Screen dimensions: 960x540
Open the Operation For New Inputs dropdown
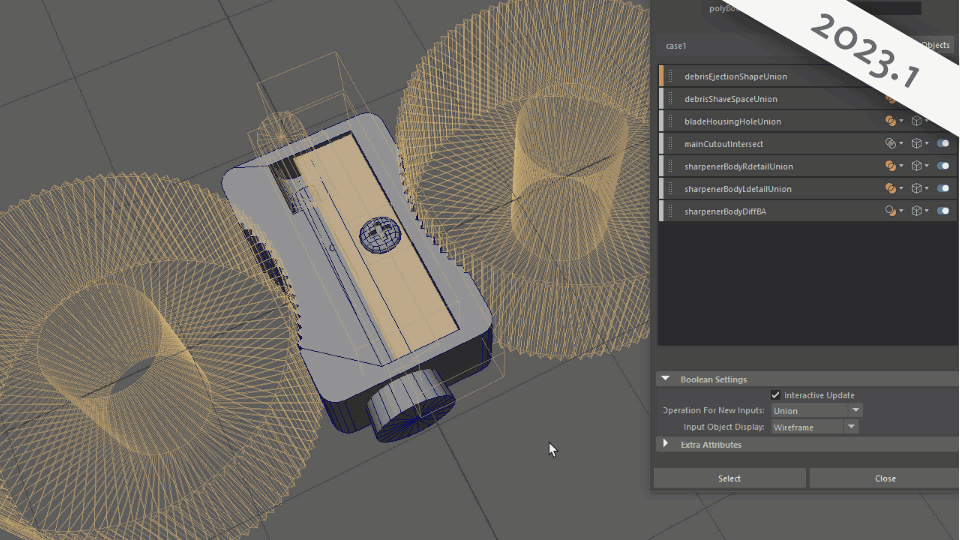click(x=816, y=411)
